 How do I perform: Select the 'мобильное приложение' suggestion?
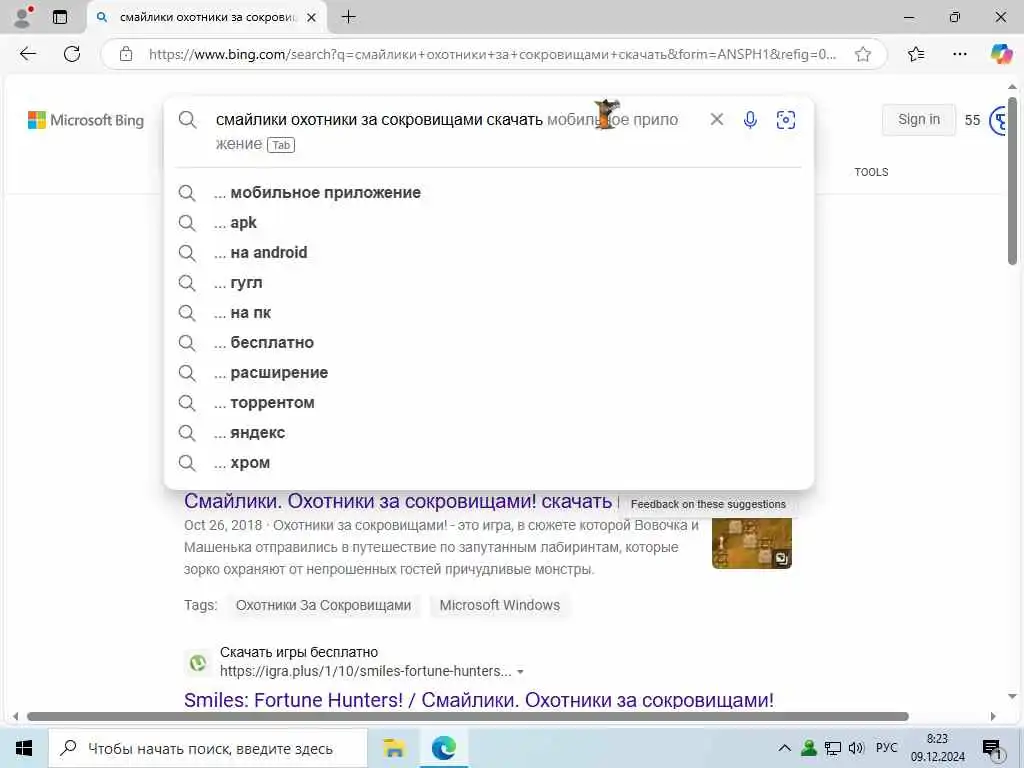click(x=326, y=193)
